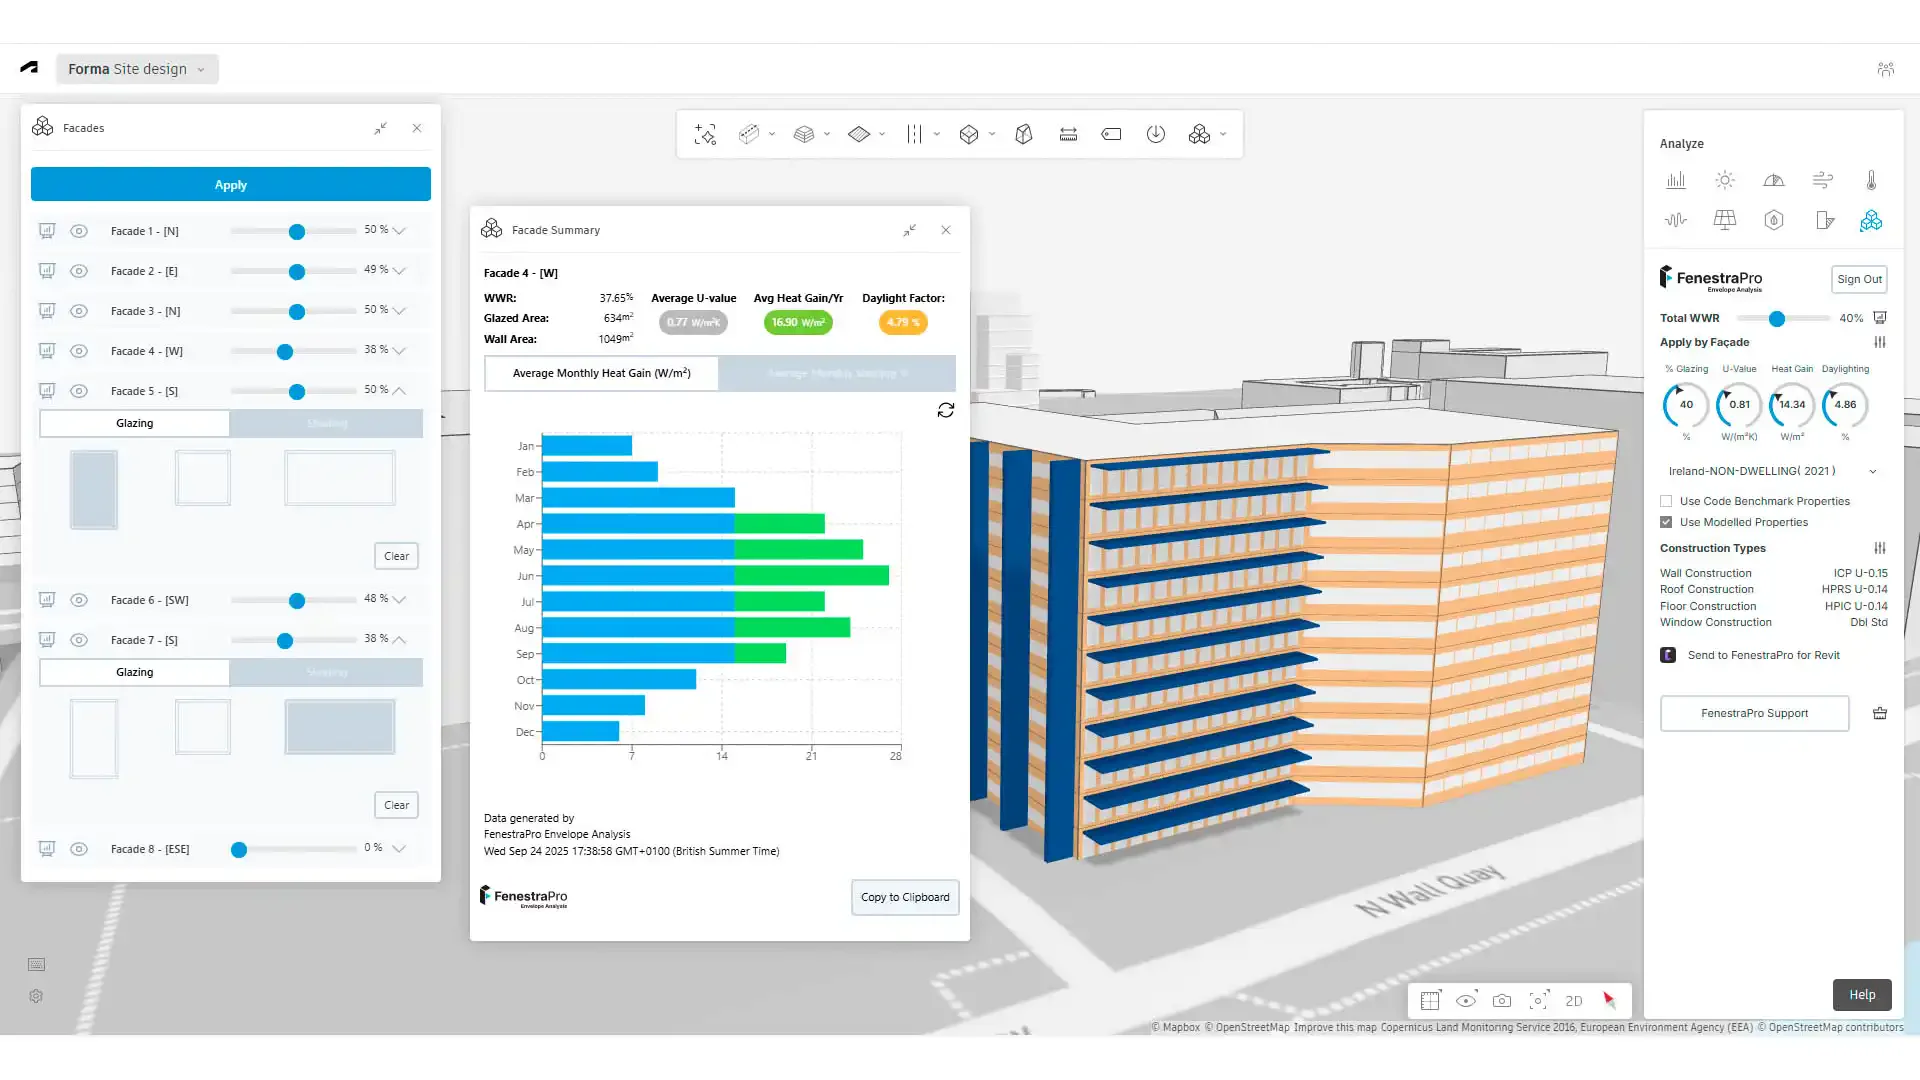Expand Facade 6 - [SW] options

[399, 600]
